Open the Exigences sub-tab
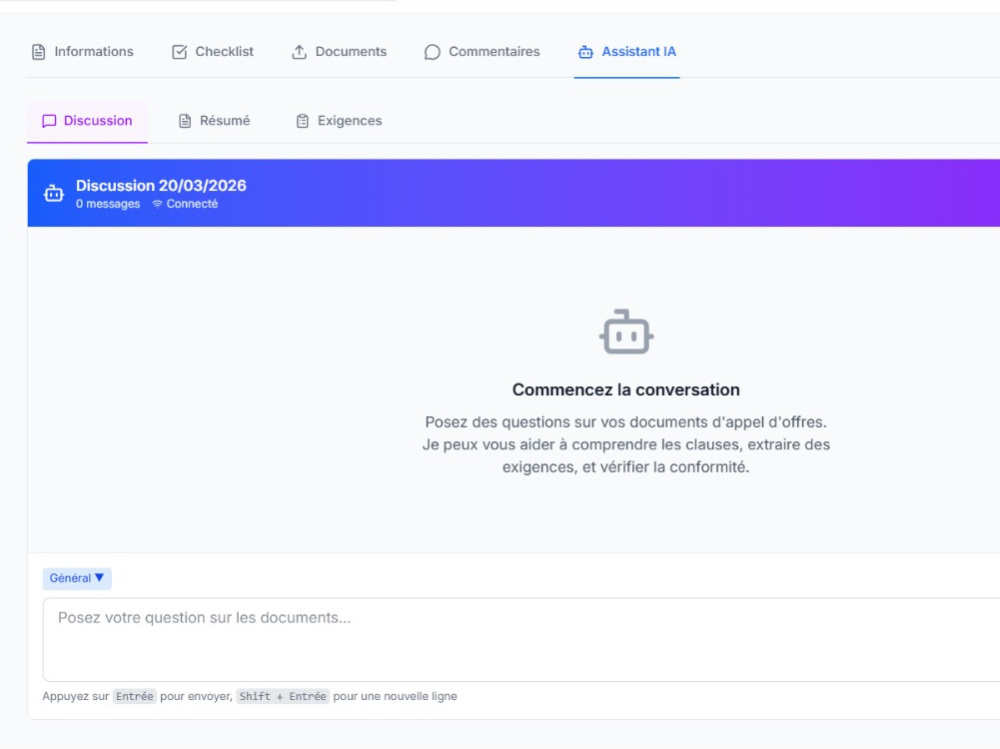 (339, 121)
